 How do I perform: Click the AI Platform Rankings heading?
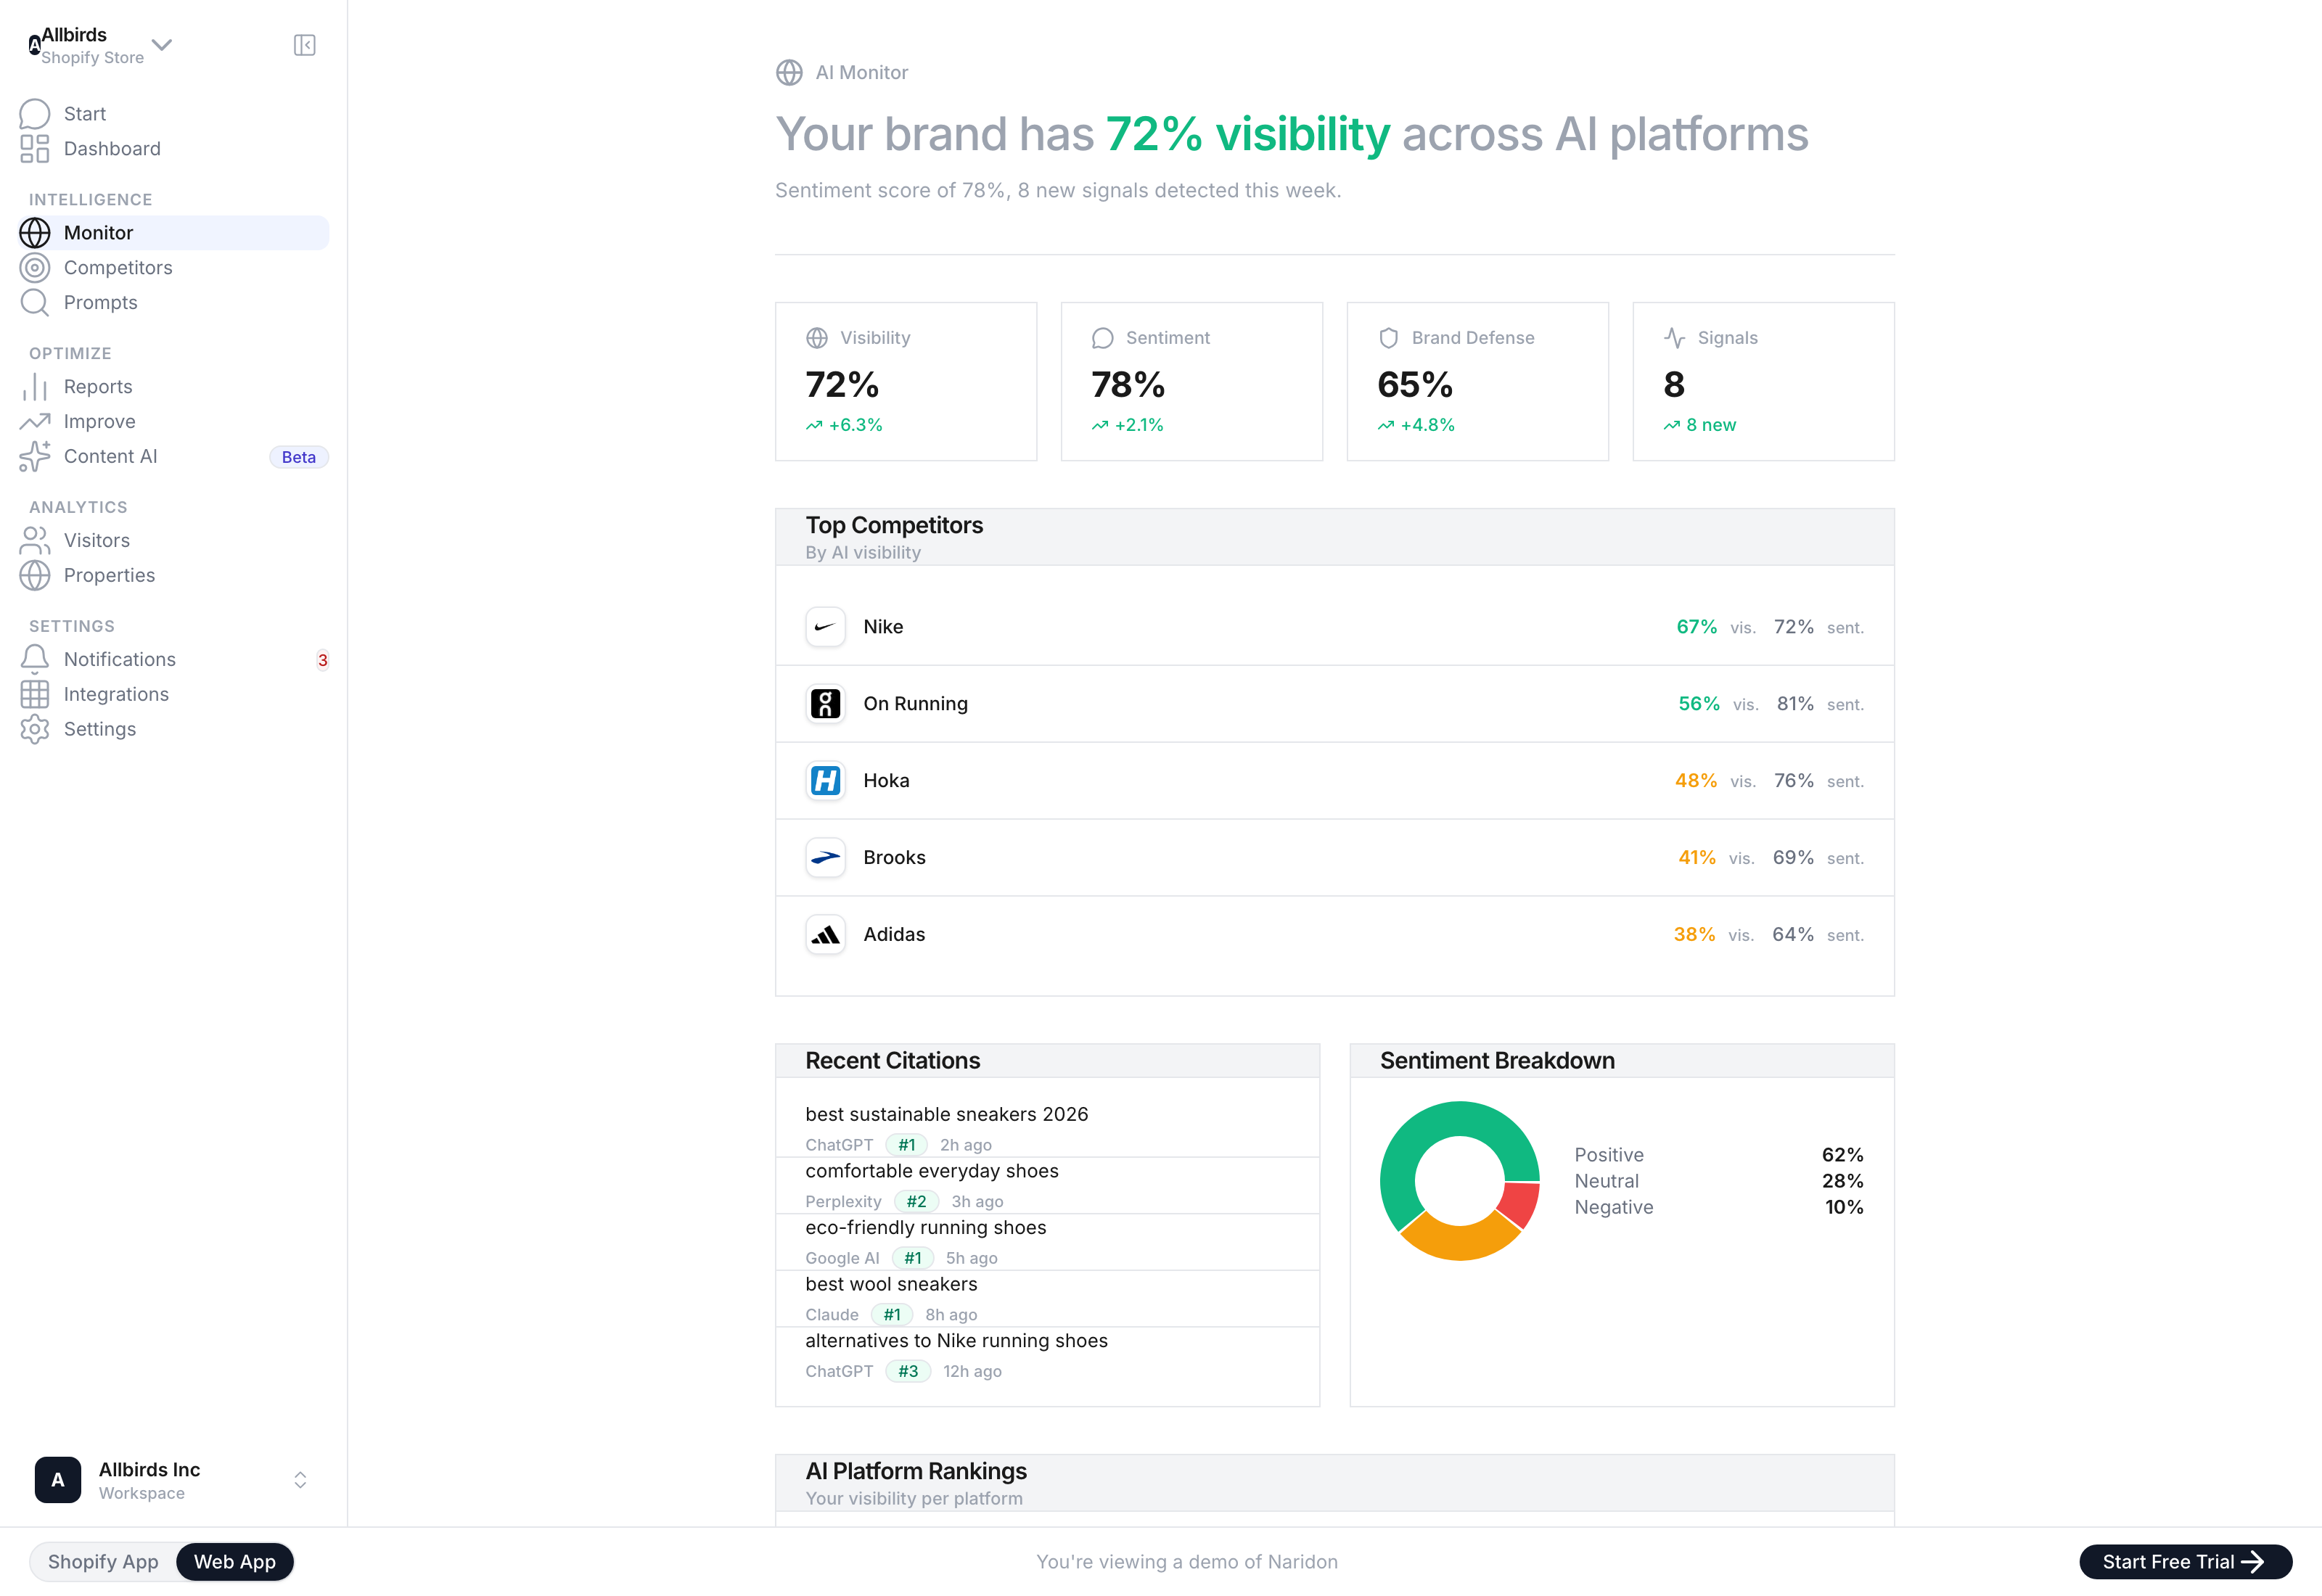click(x=916, y=1472)
